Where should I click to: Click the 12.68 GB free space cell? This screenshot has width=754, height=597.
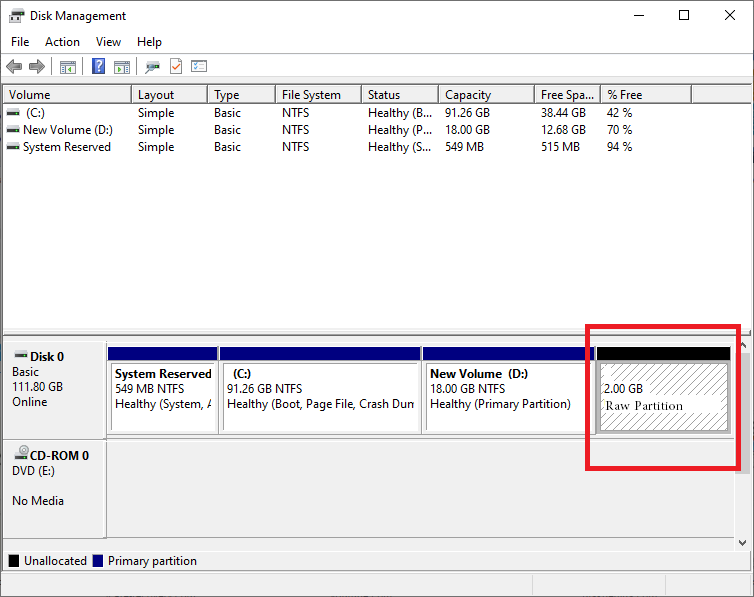(x=563, y=130)
